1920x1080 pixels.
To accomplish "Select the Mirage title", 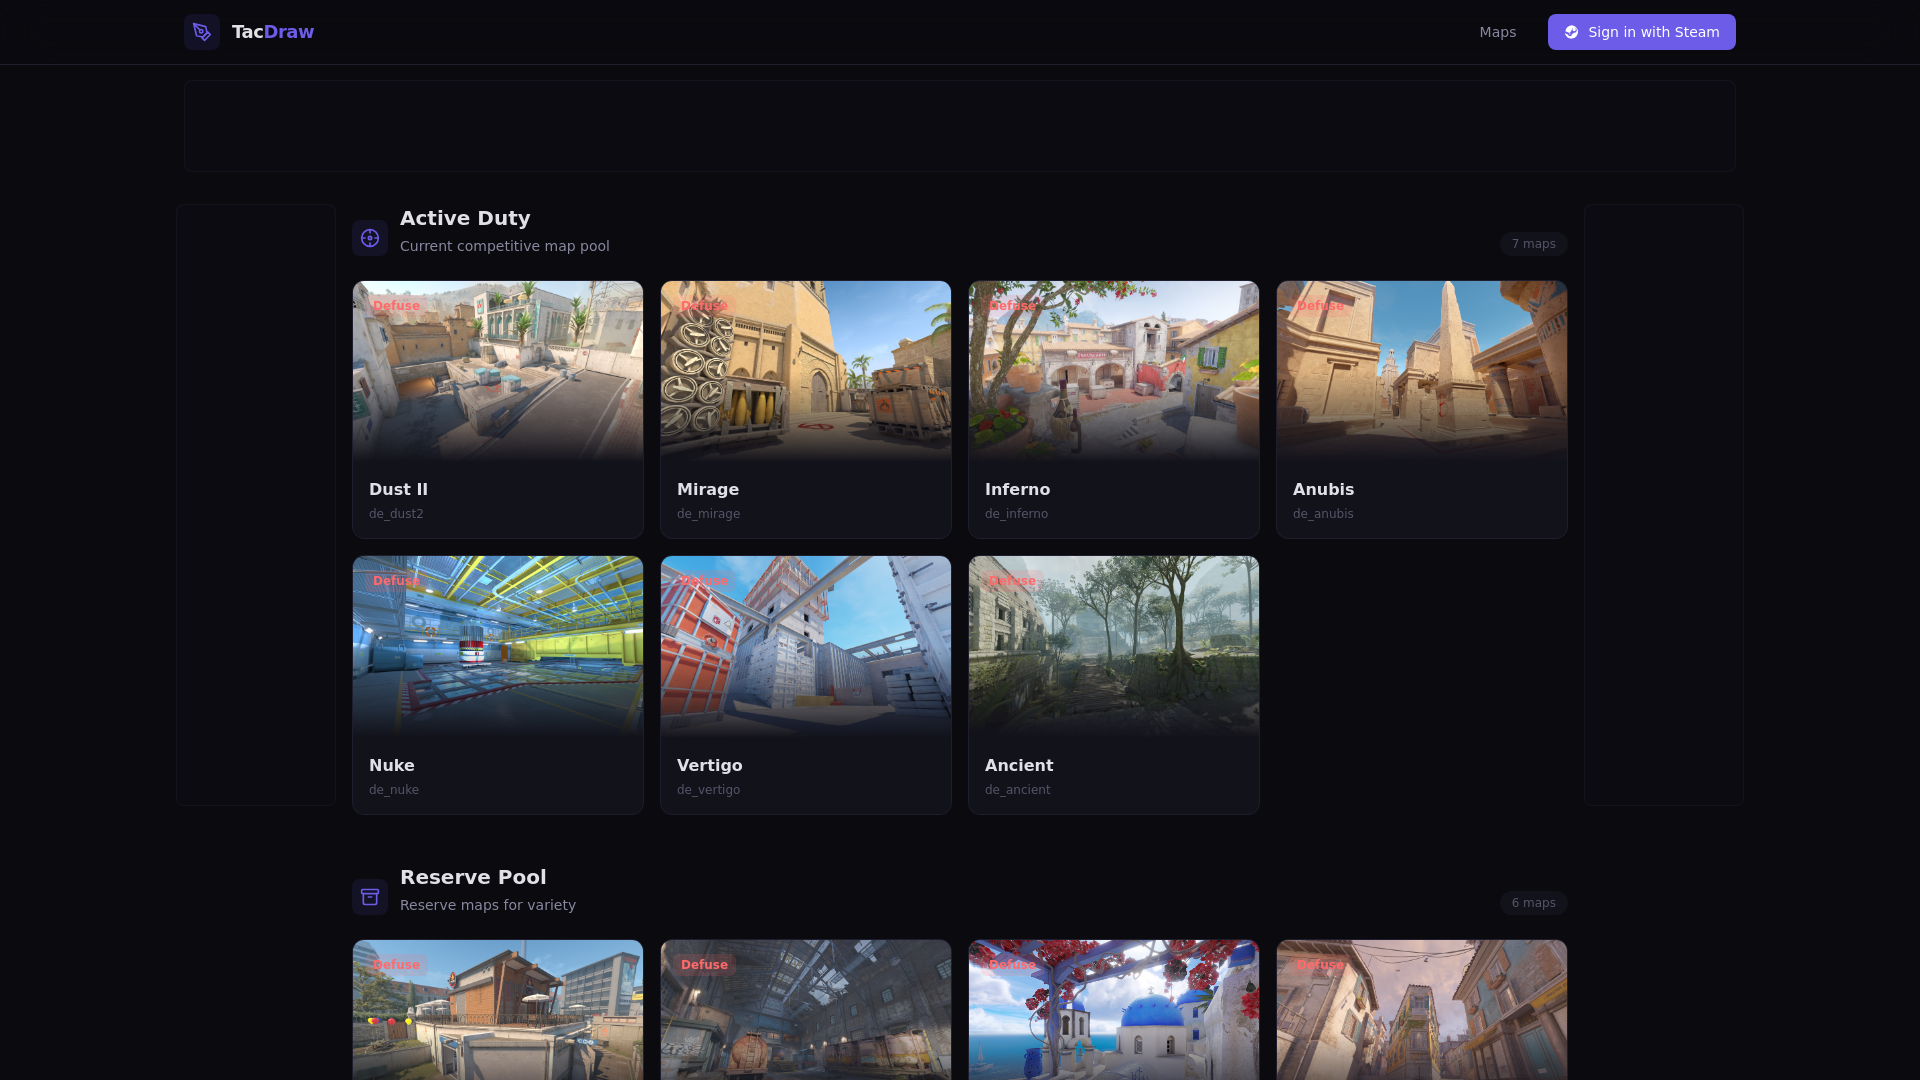I will (x=708, y=489).
